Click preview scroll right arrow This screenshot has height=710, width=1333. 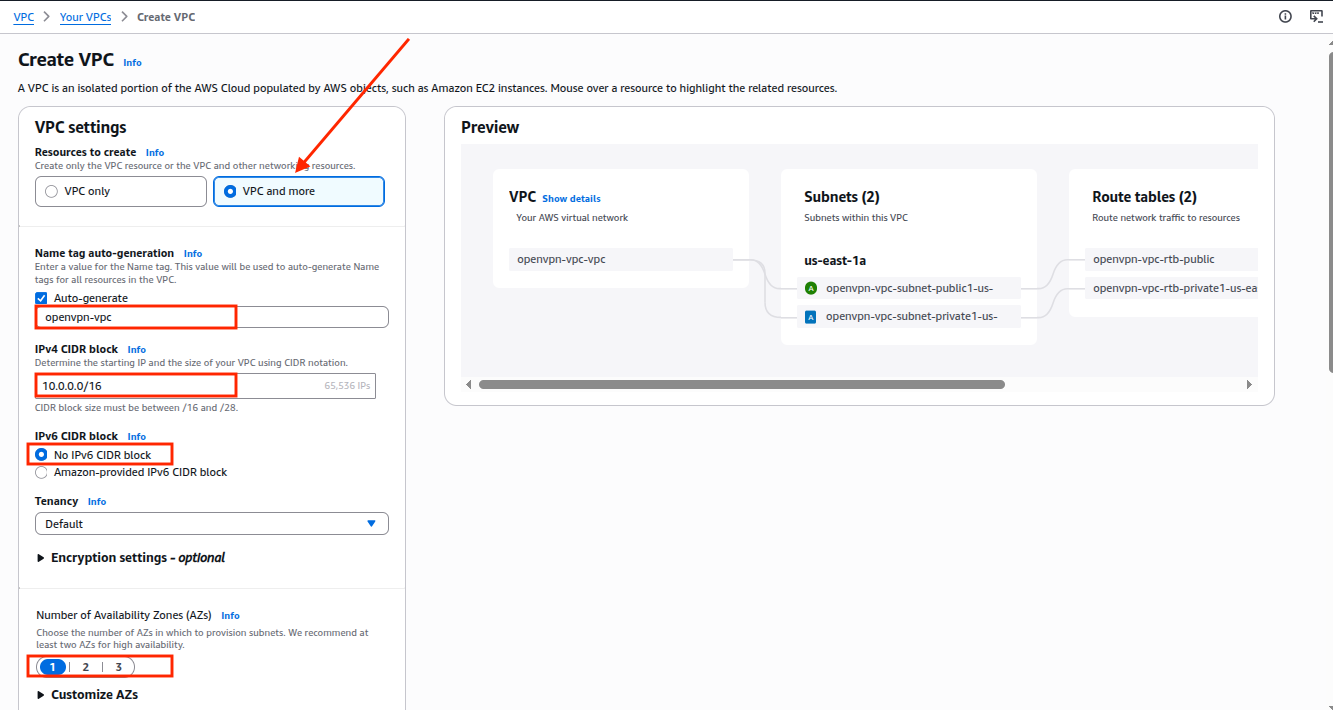point(1248,384)
